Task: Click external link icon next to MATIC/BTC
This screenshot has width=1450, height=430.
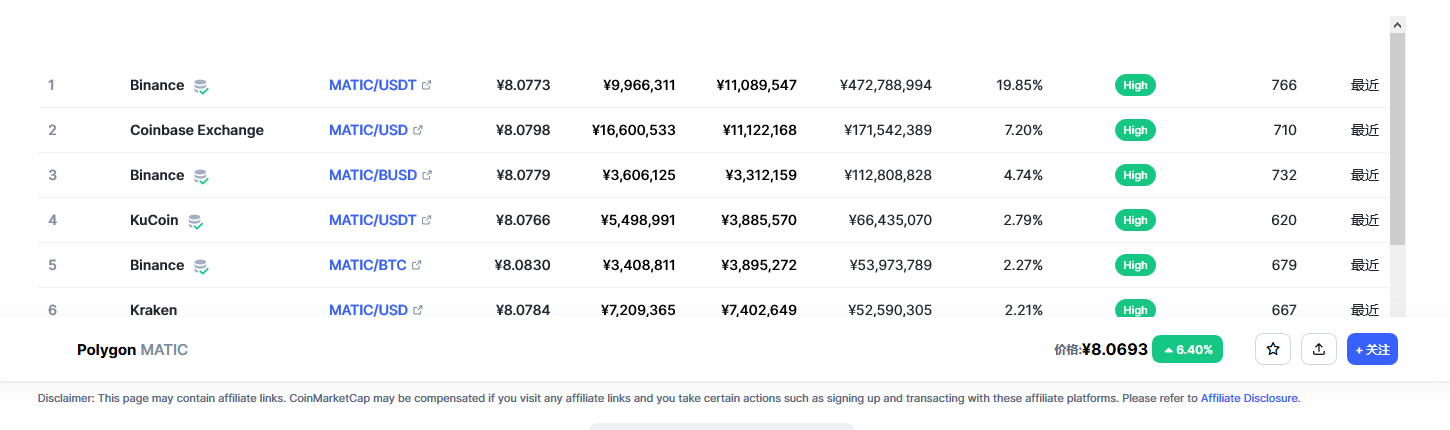Action: (x=417, y=265)
